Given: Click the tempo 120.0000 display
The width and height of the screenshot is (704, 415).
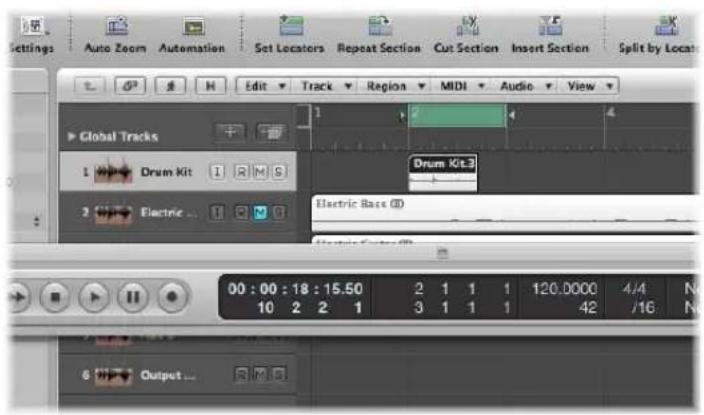Looking at the screenshot, I should (x=564, y=289).
